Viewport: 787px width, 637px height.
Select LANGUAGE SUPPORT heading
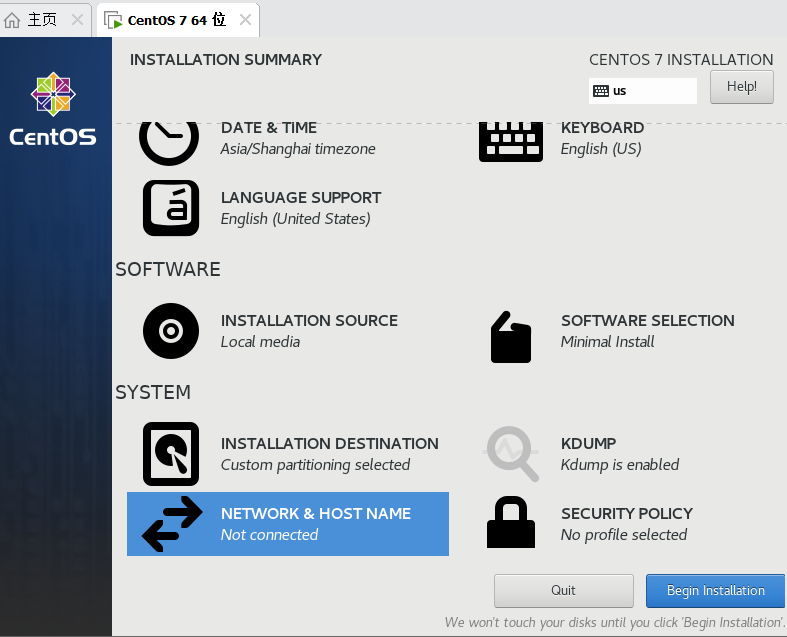point(301,198)
